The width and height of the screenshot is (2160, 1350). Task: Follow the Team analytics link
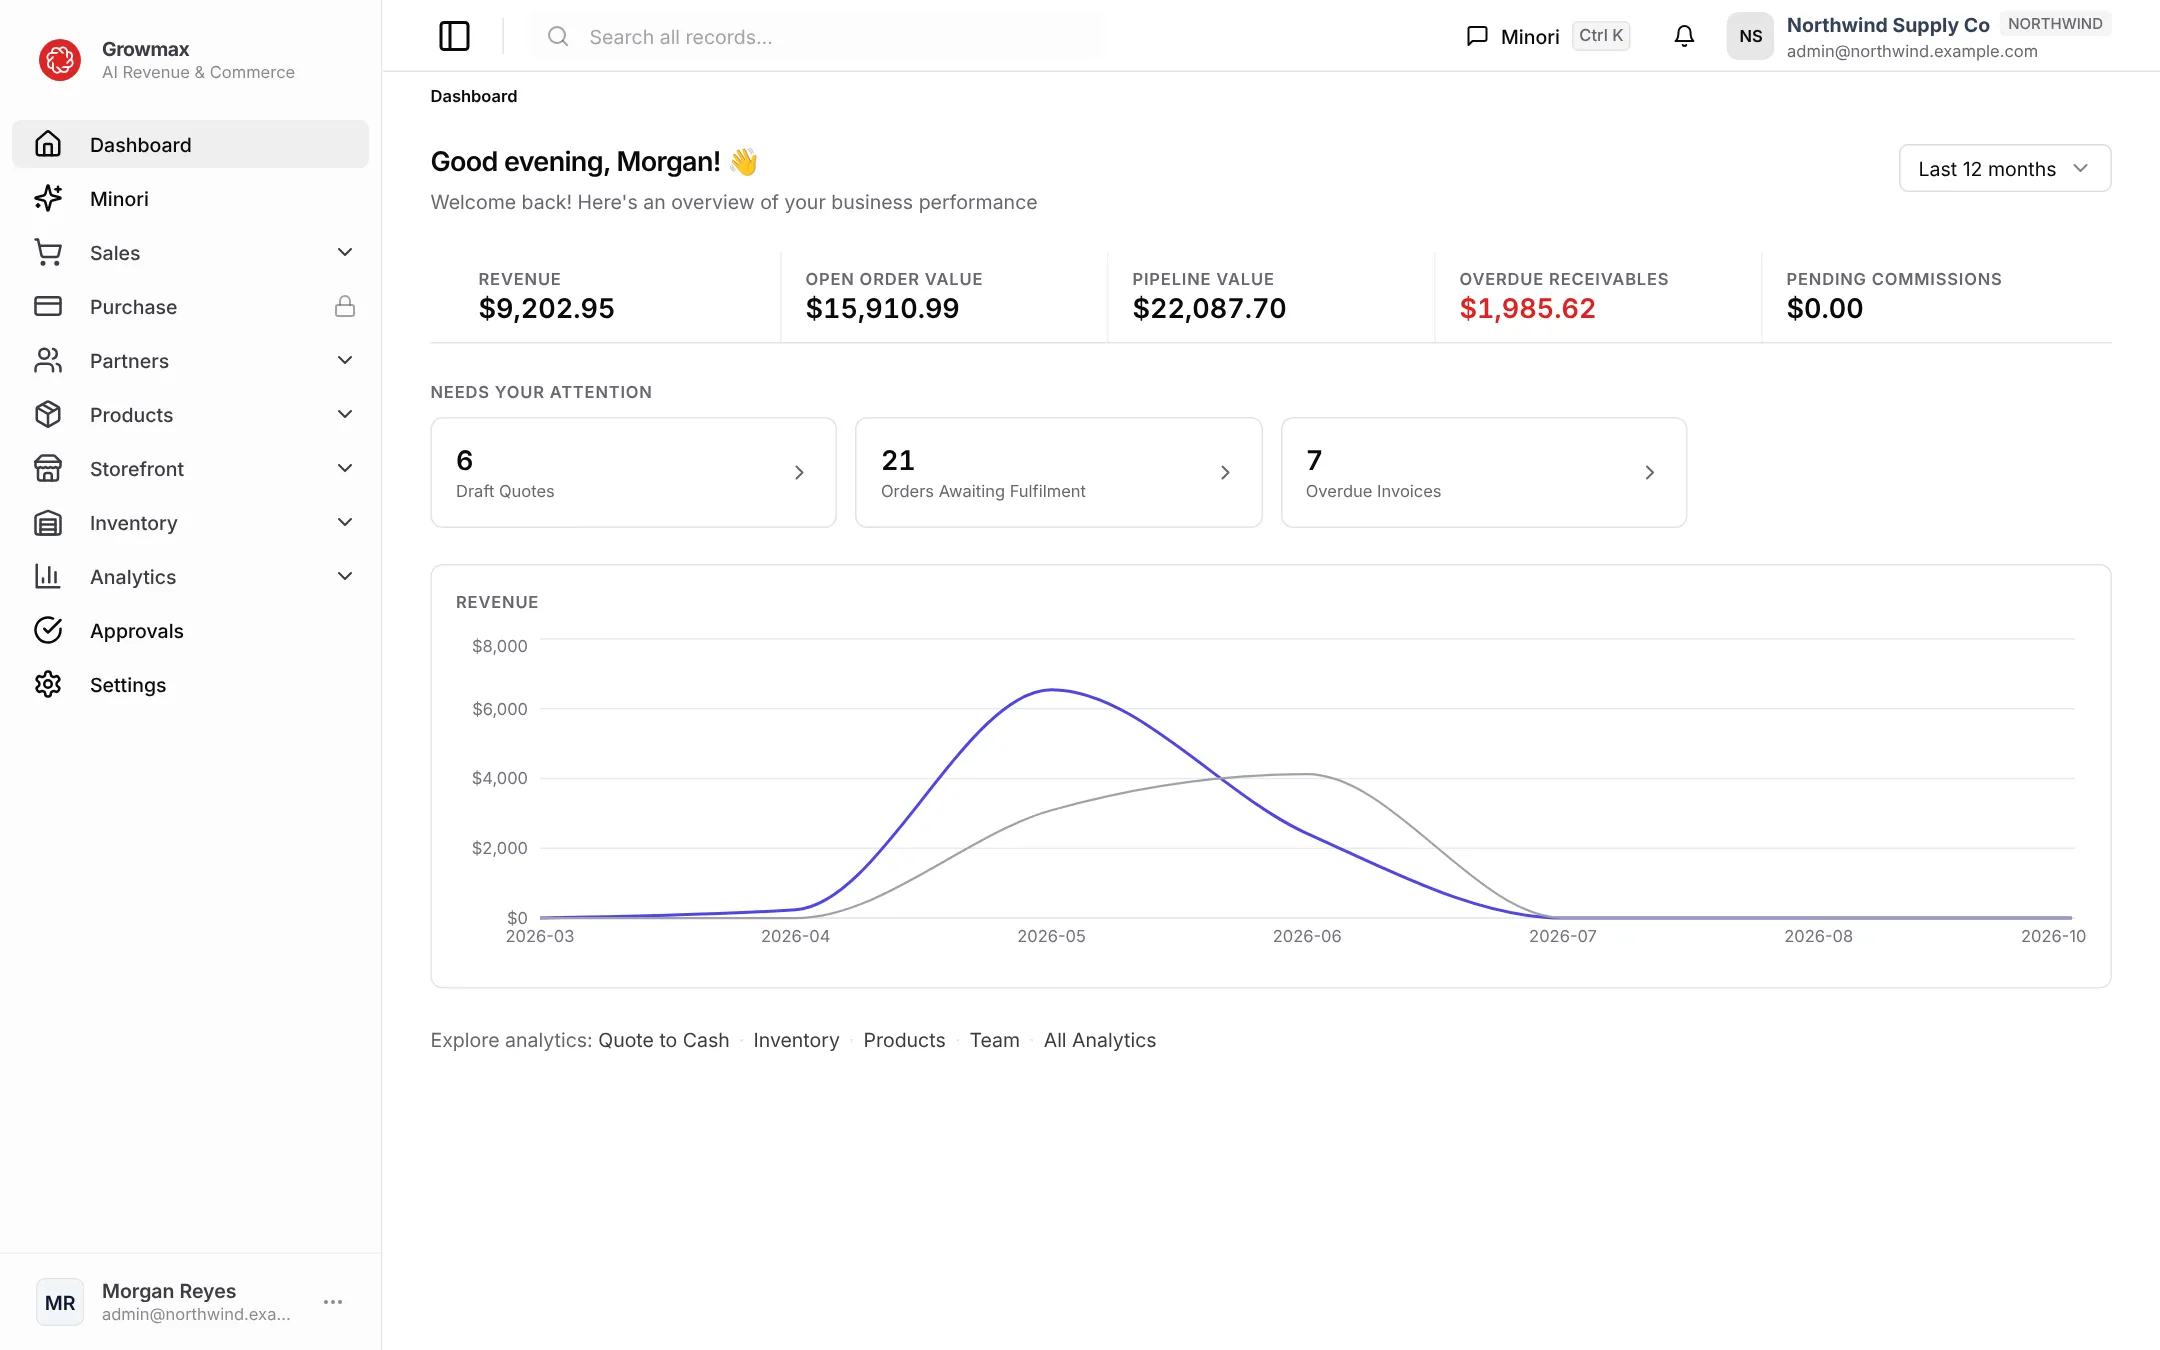click(995, 1040)
